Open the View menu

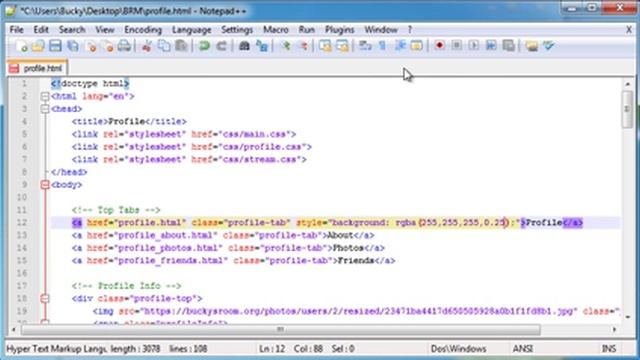pyautogui.click(x=105, y=30)
